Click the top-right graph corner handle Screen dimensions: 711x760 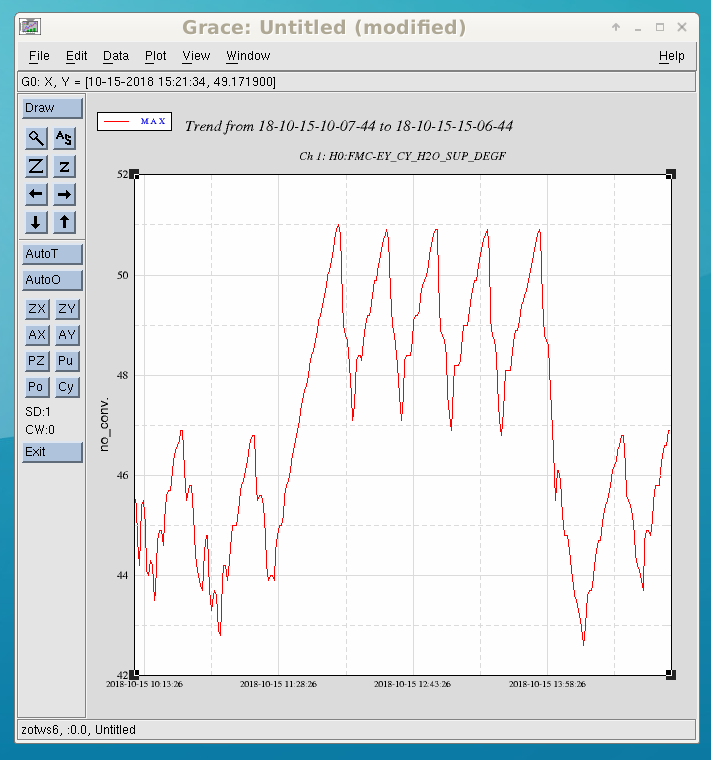tap(671, 174)
